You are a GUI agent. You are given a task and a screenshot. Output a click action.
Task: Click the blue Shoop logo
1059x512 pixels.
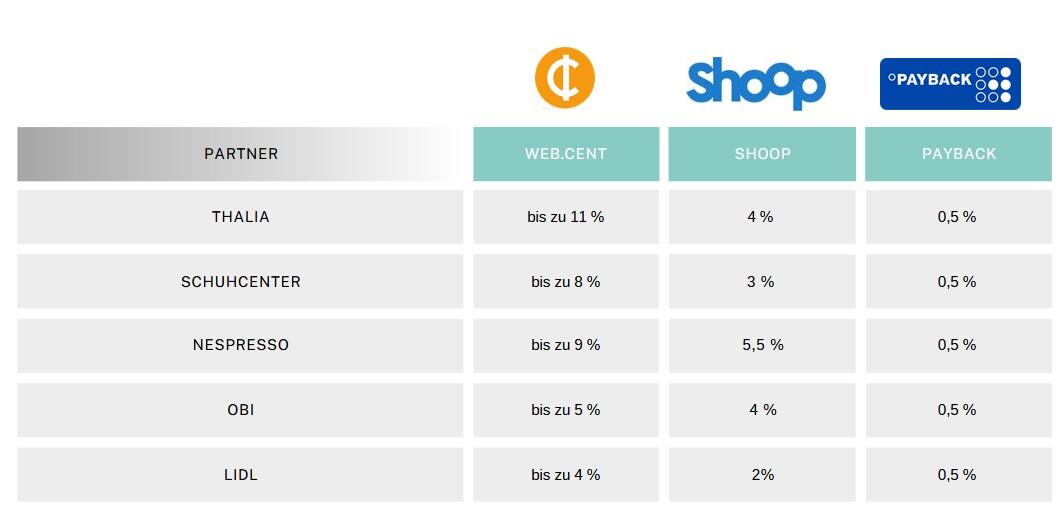[x=756, y=84]
